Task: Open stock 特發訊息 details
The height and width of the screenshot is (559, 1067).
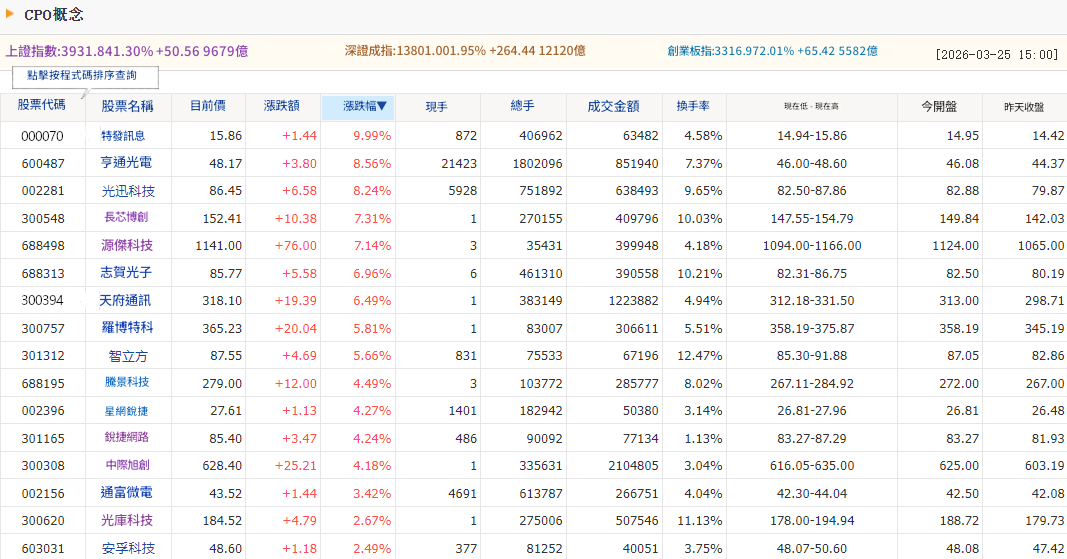Action: click(x=123, y=135)
